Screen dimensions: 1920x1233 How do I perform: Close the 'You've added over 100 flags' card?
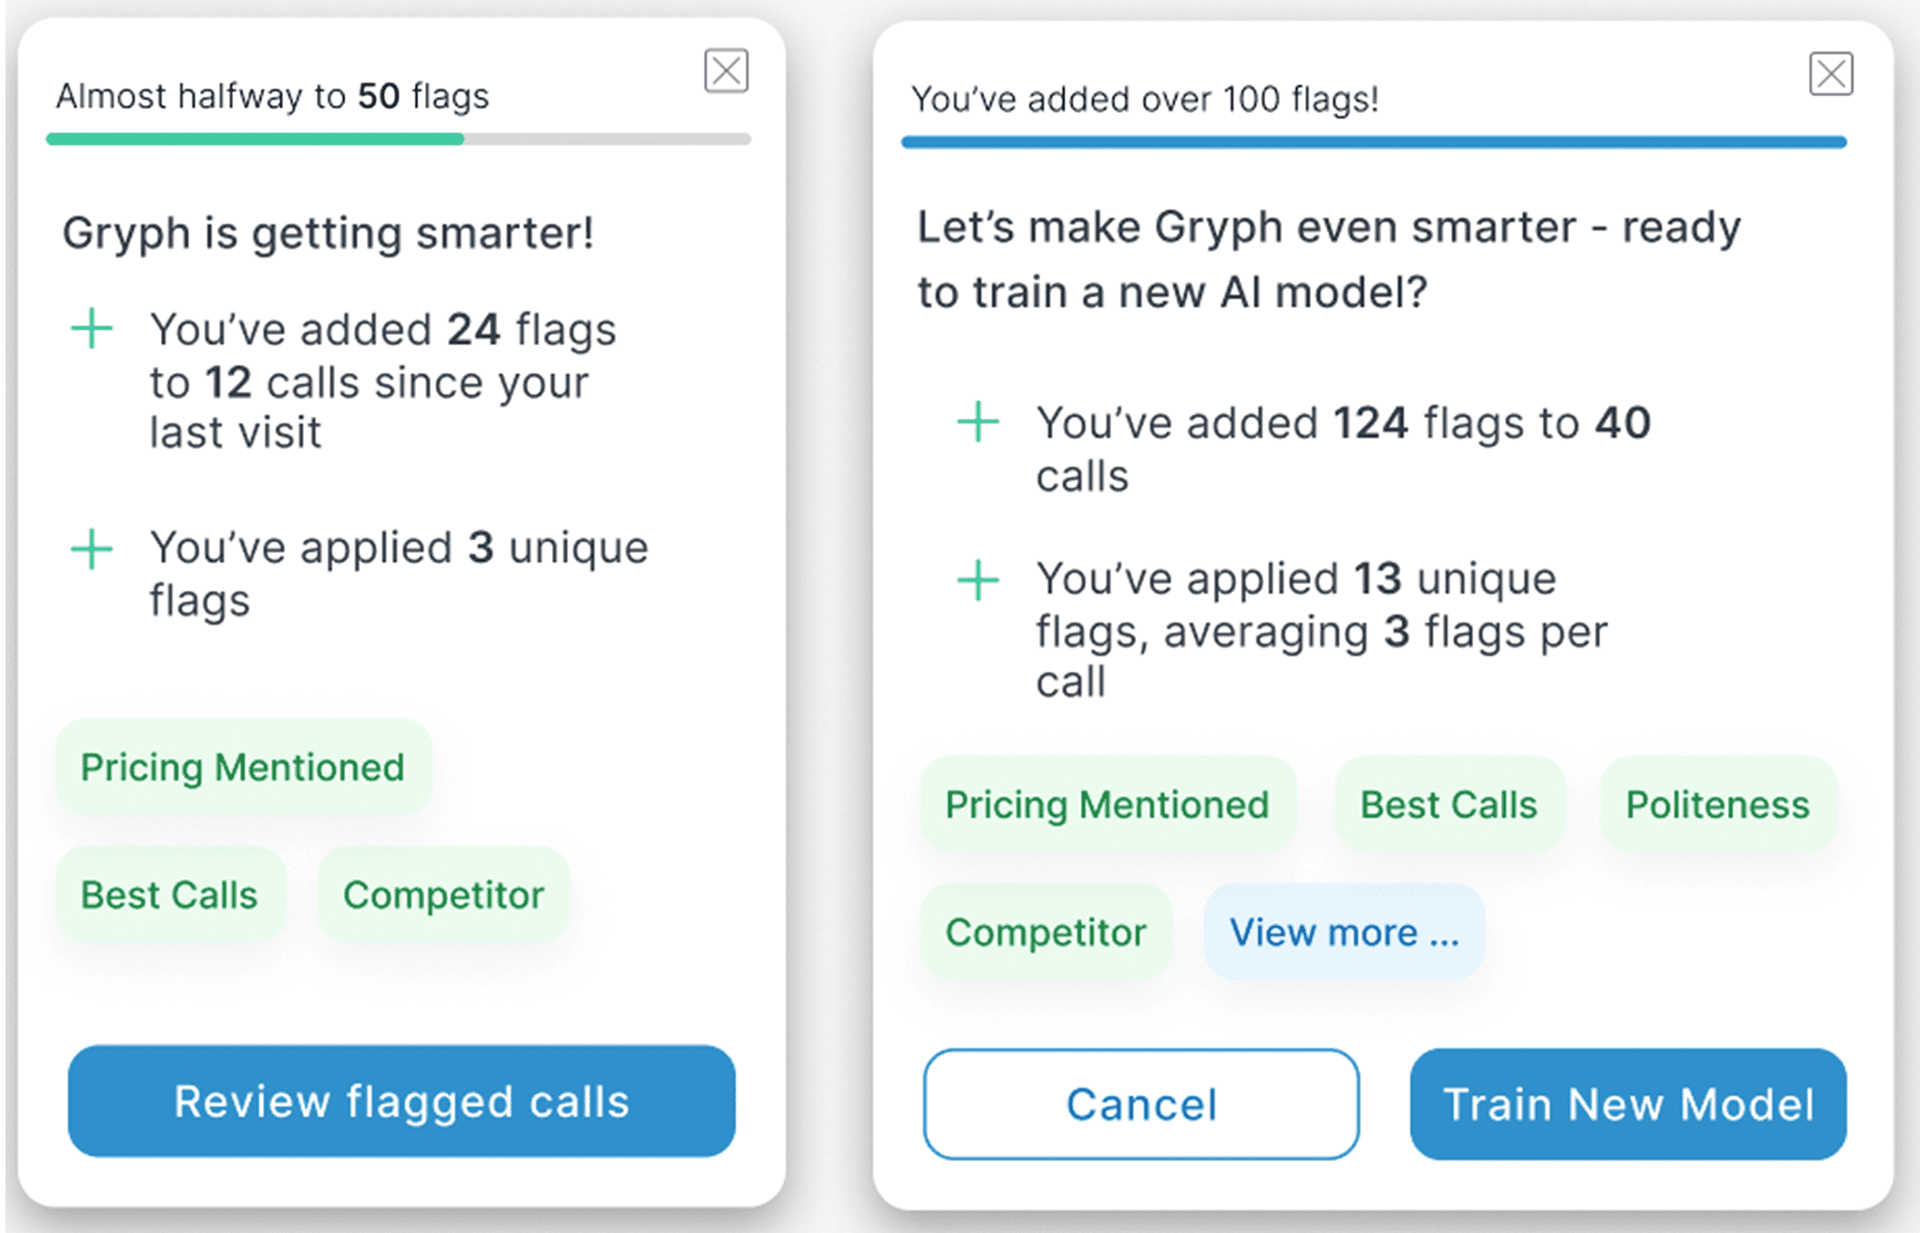1831,74
